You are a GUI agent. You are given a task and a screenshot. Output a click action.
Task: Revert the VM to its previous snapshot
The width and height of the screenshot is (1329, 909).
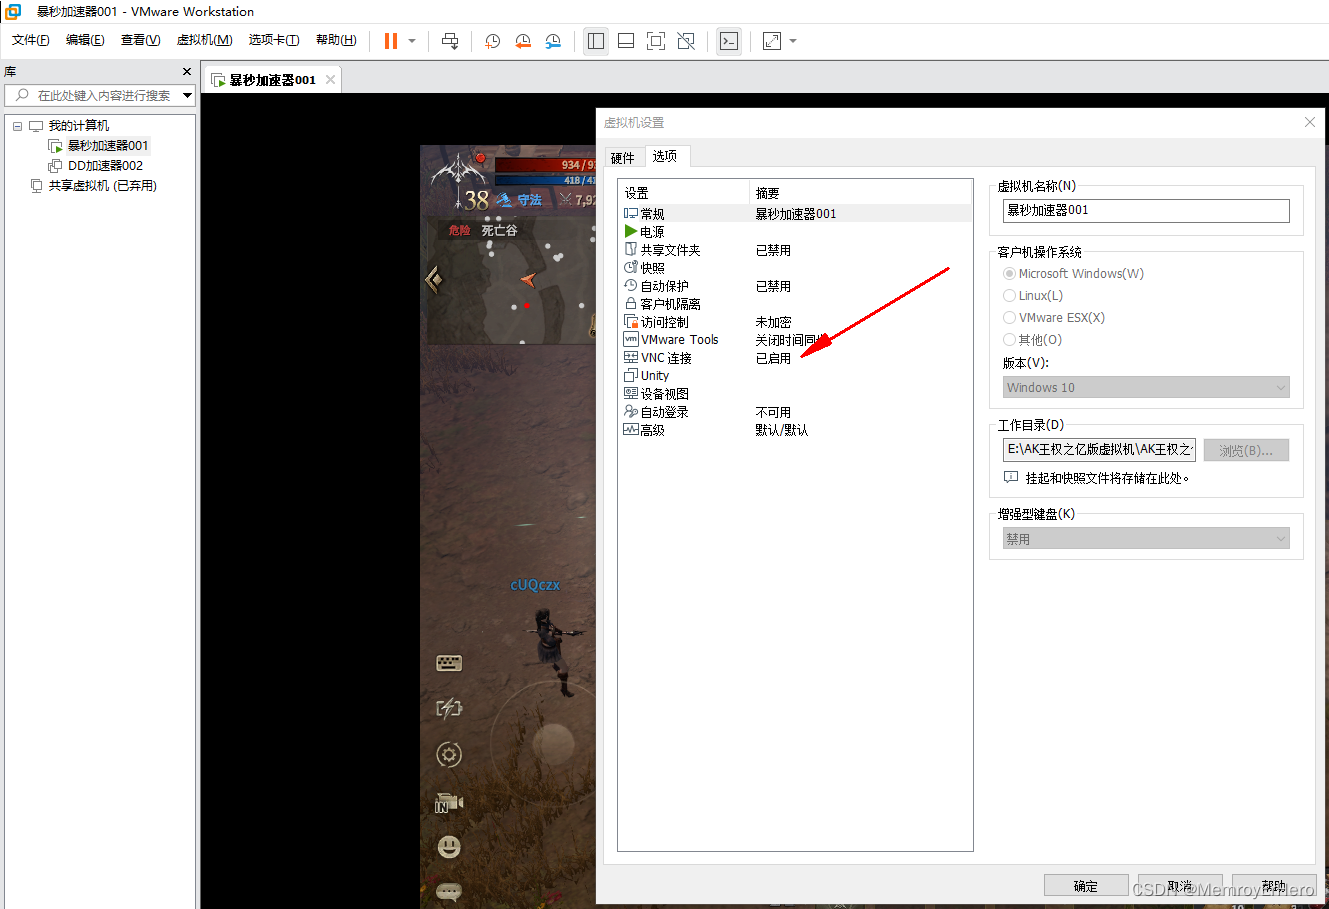point(523,41)
